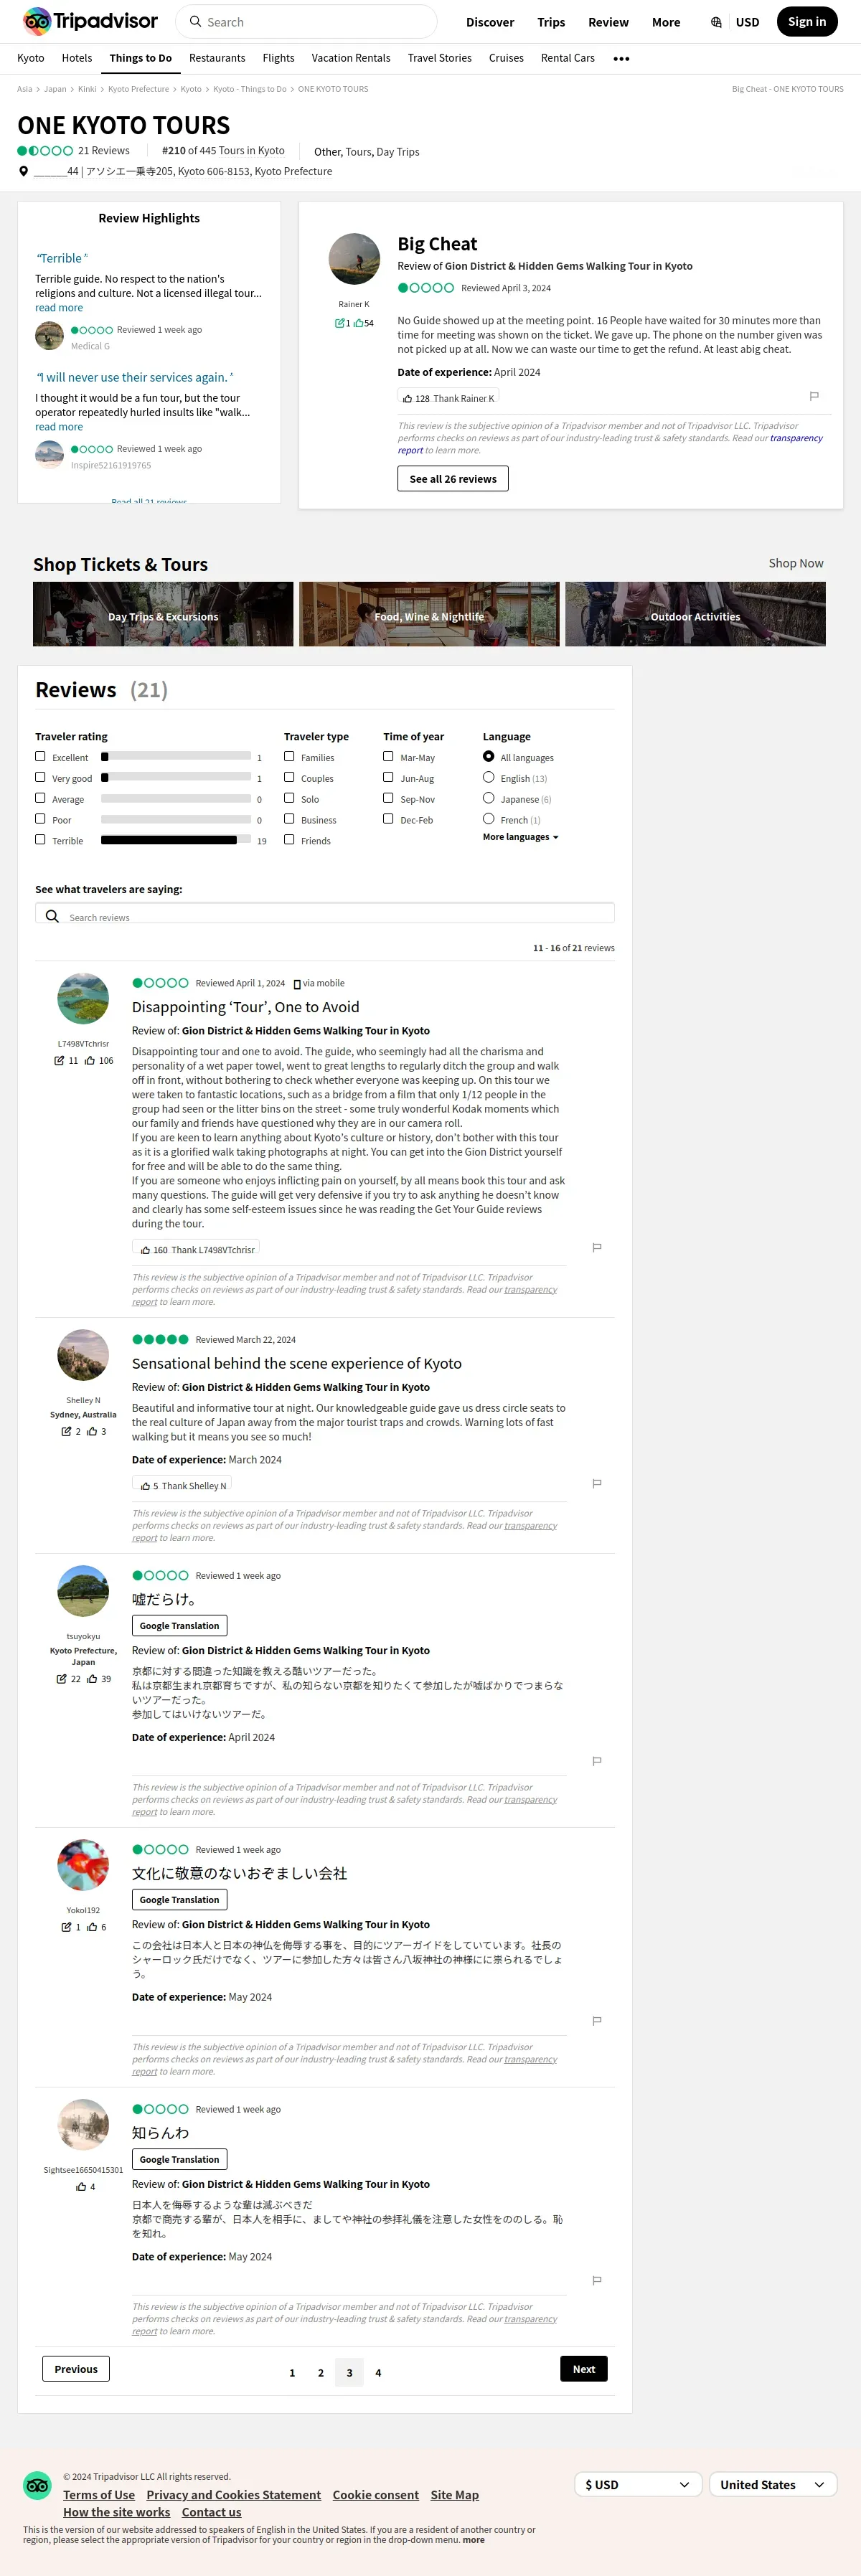The image size is (861, 2576).
Task: Flag the Big Cheat review by Rainer K
Action: [x=814, y=396]
